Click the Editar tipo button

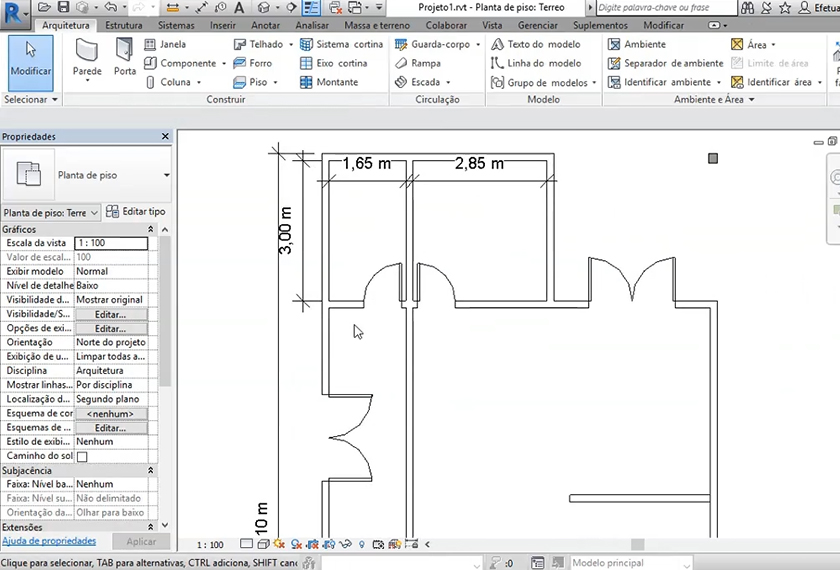(136, 212)
